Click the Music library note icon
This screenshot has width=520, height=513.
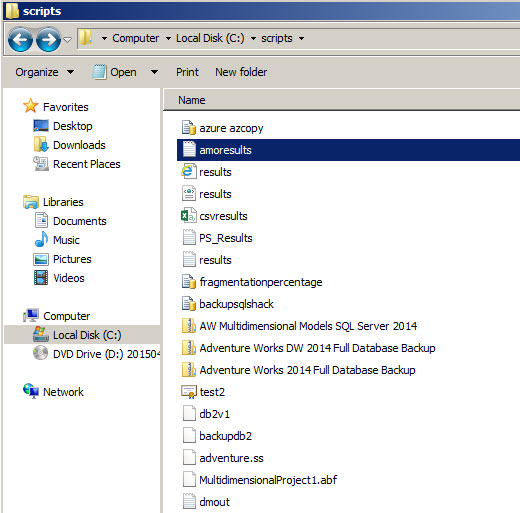(x=41, y=239)
